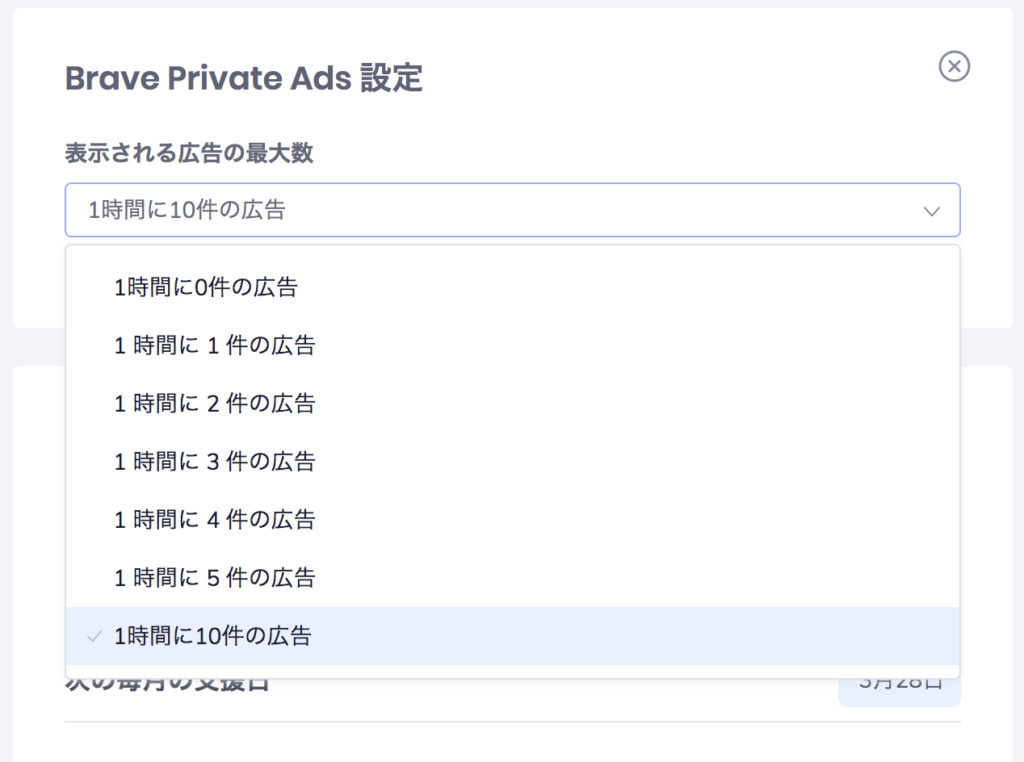1024x762 pixels.
Task: Click the 3月28日 date badge
Action: (899, 691)
